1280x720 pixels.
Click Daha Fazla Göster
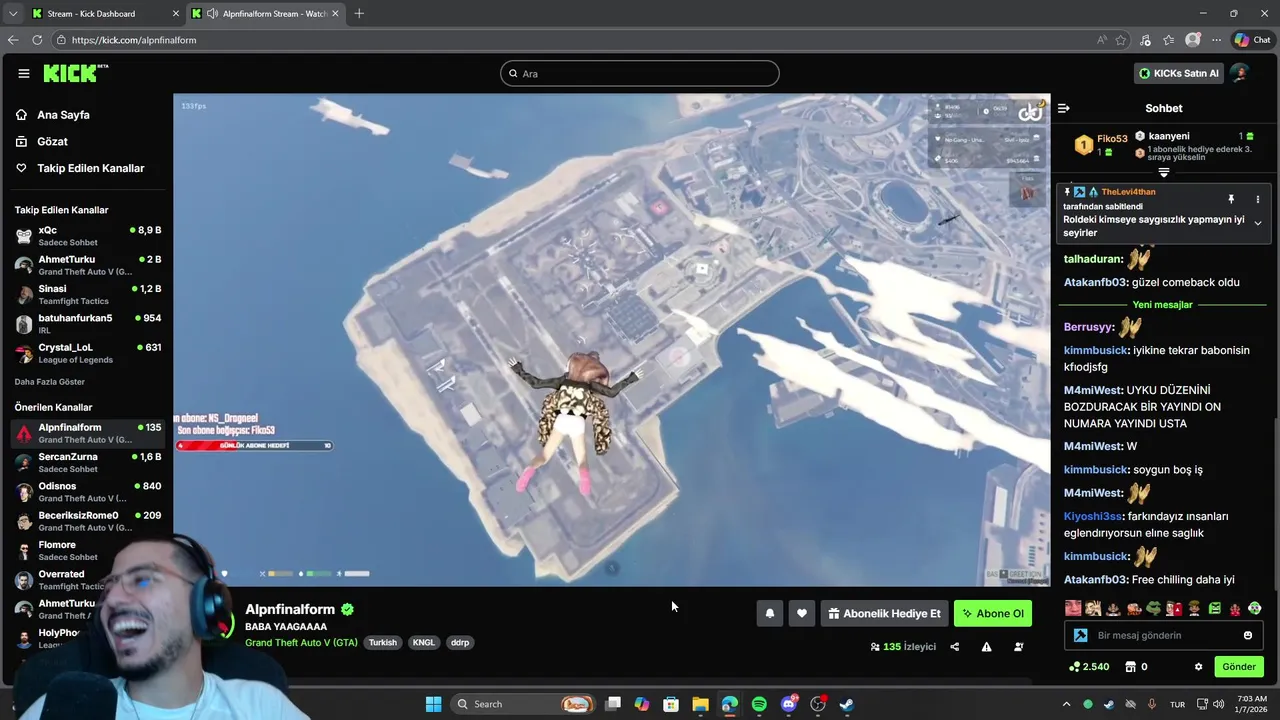coord(50,382)
